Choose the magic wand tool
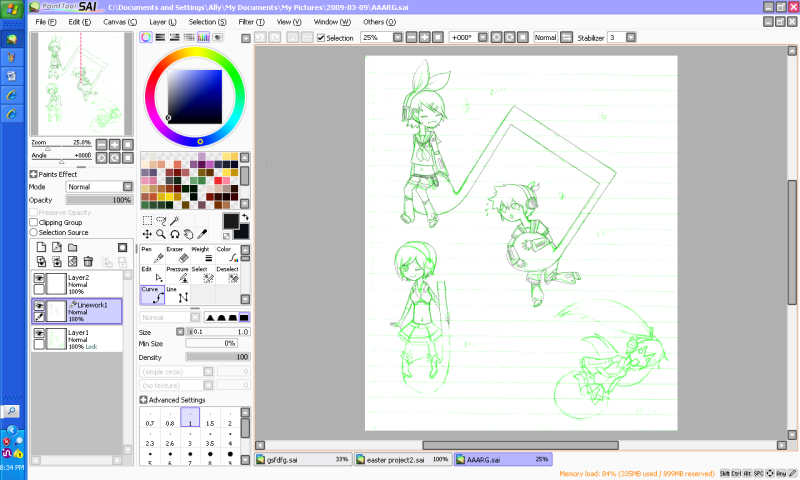 click(x=174, y=220)
